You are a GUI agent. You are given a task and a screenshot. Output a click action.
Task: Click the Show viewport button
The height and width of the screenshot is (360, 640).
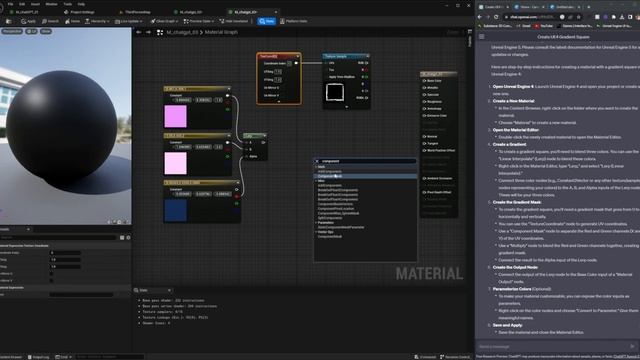(x=46, y=31)
